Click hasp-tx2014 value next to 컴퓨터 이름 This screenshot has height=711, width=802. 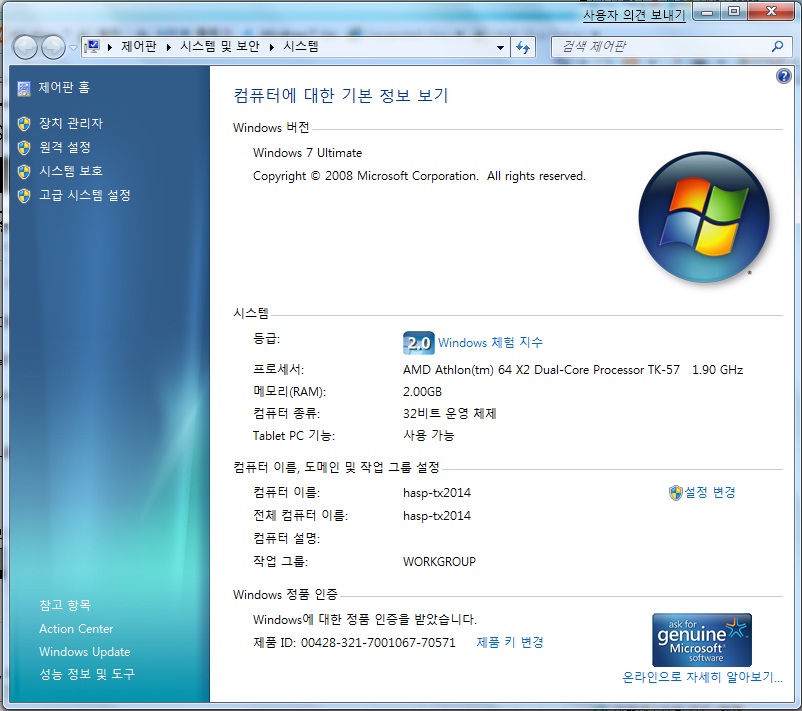tap(437, 493)
